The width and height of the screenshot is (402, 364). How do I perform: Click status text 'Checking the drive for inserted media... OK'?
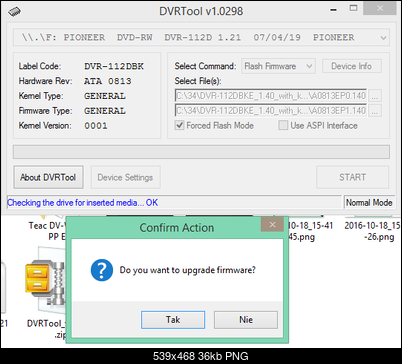[83, 203]
